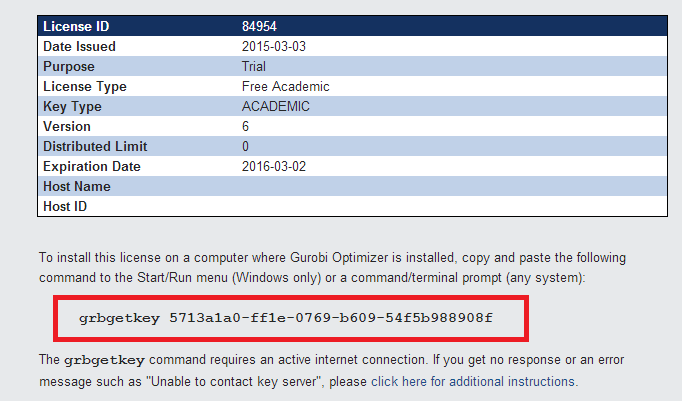Click the License Type row label

point(82,86)
